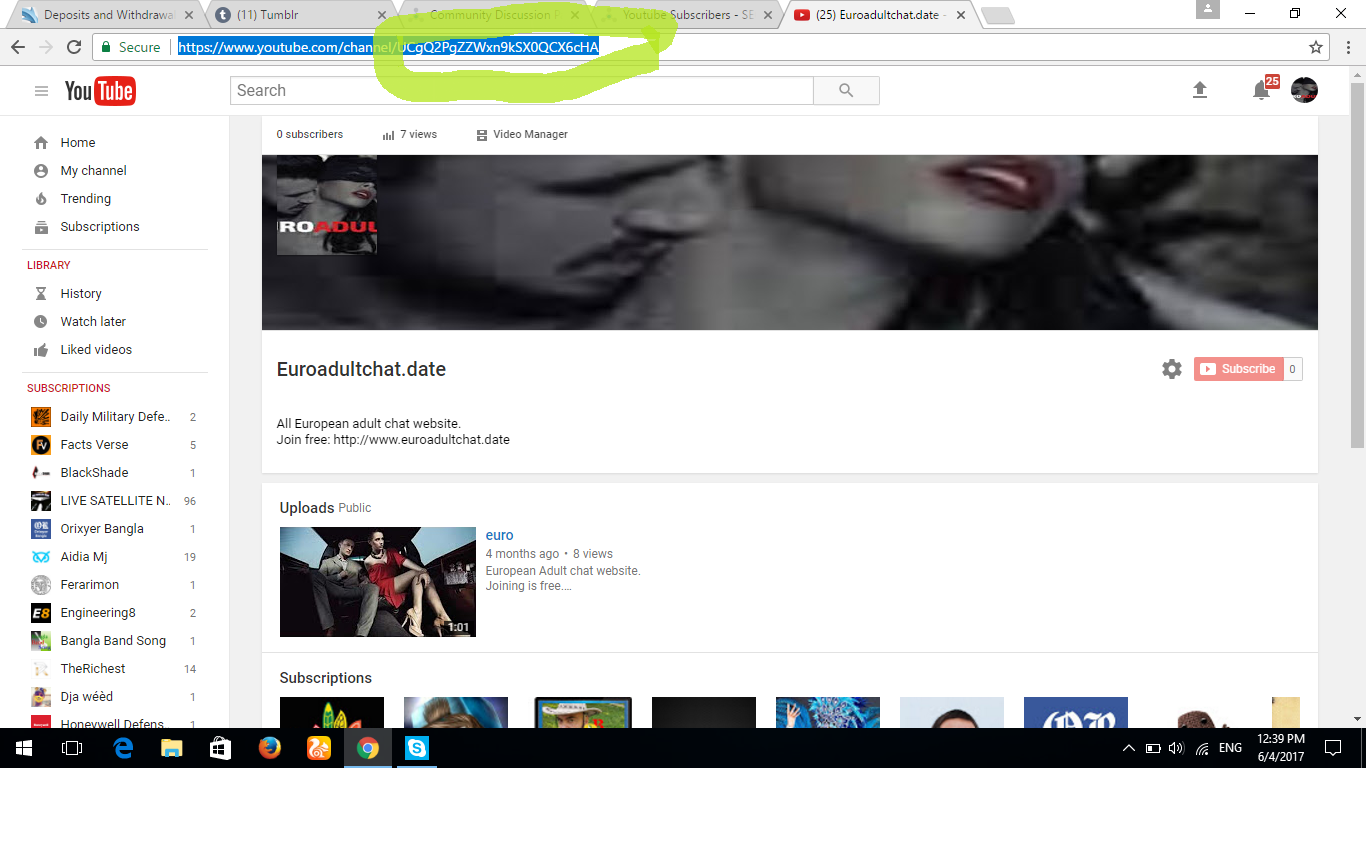The width and height of the screenshot is (1366, 850).
Task: Open Watch later in Library
Action: tap(93, 322)
